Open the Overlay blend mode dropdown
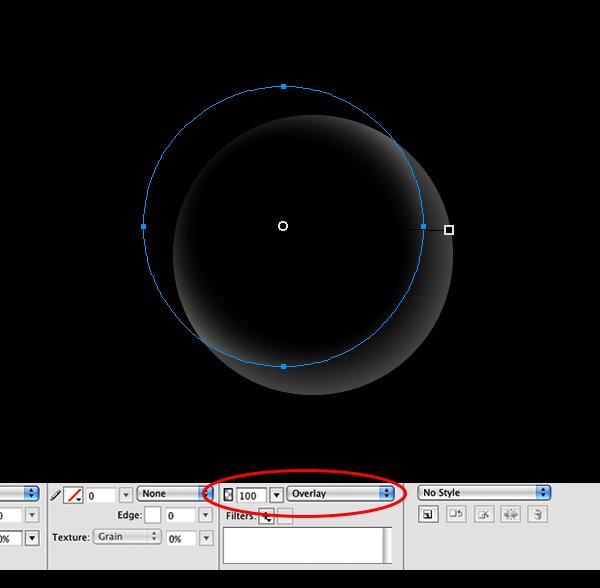Screen dimensions: 600x588 click(x=340, y=494)
